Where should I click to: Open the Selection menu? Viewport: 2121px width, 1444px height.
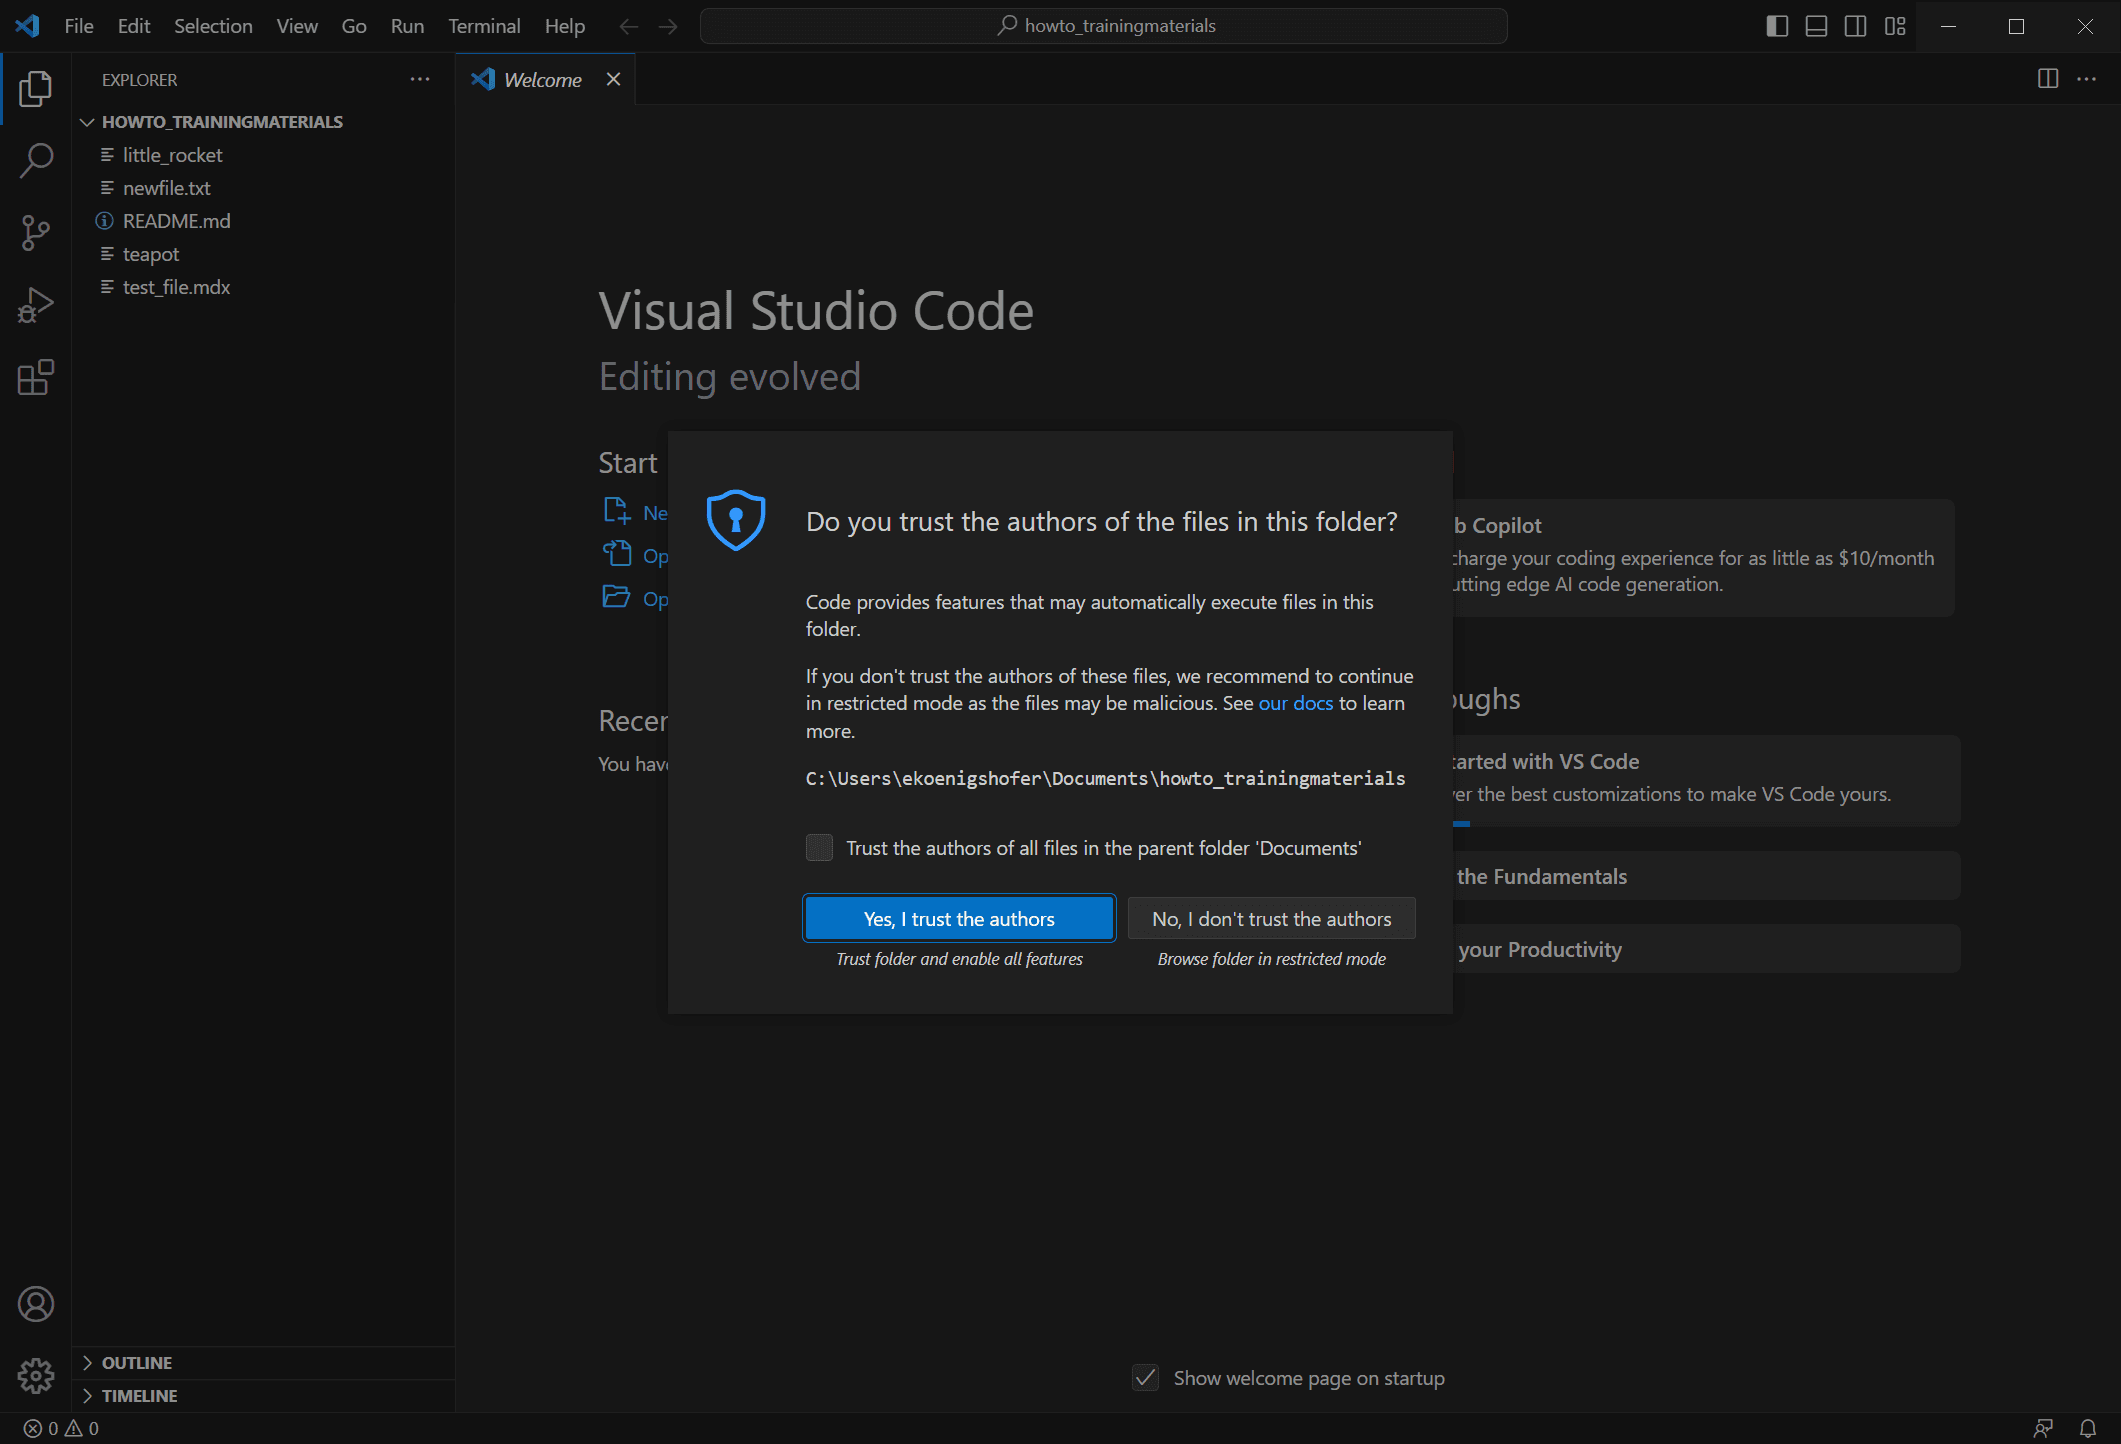point(213,26)
